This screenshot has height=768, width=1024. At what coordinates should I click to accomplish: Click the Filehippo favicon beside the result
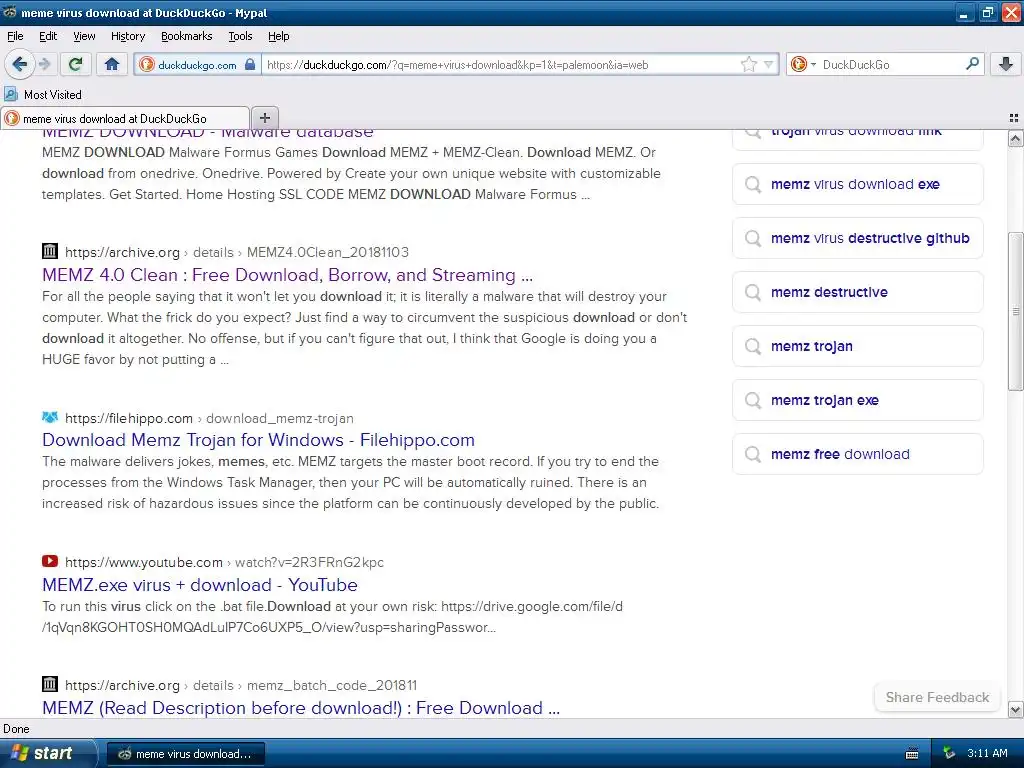50,417
